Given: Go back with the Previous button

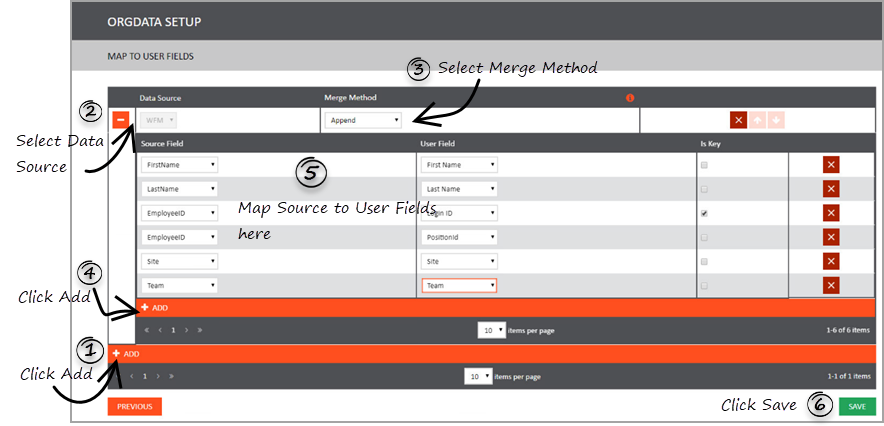Looking at the screenshot, I should coord(135,406).
